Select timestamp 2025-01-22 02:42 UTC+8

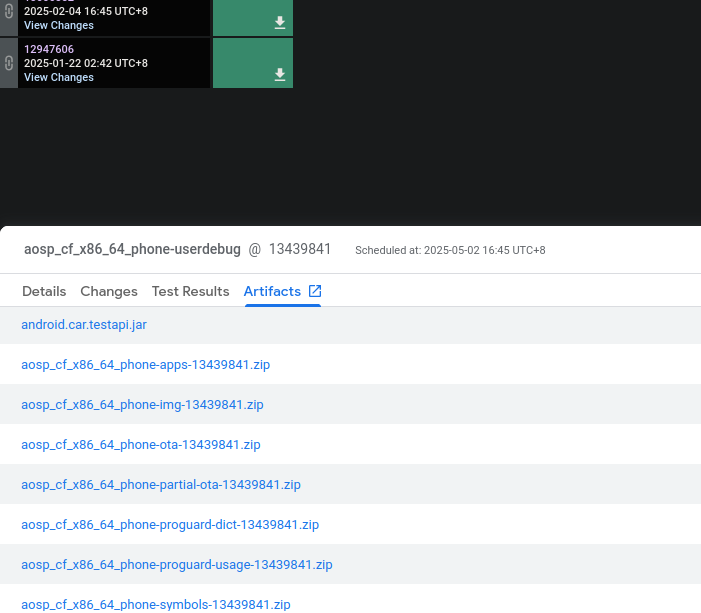[x=86, y=63]
